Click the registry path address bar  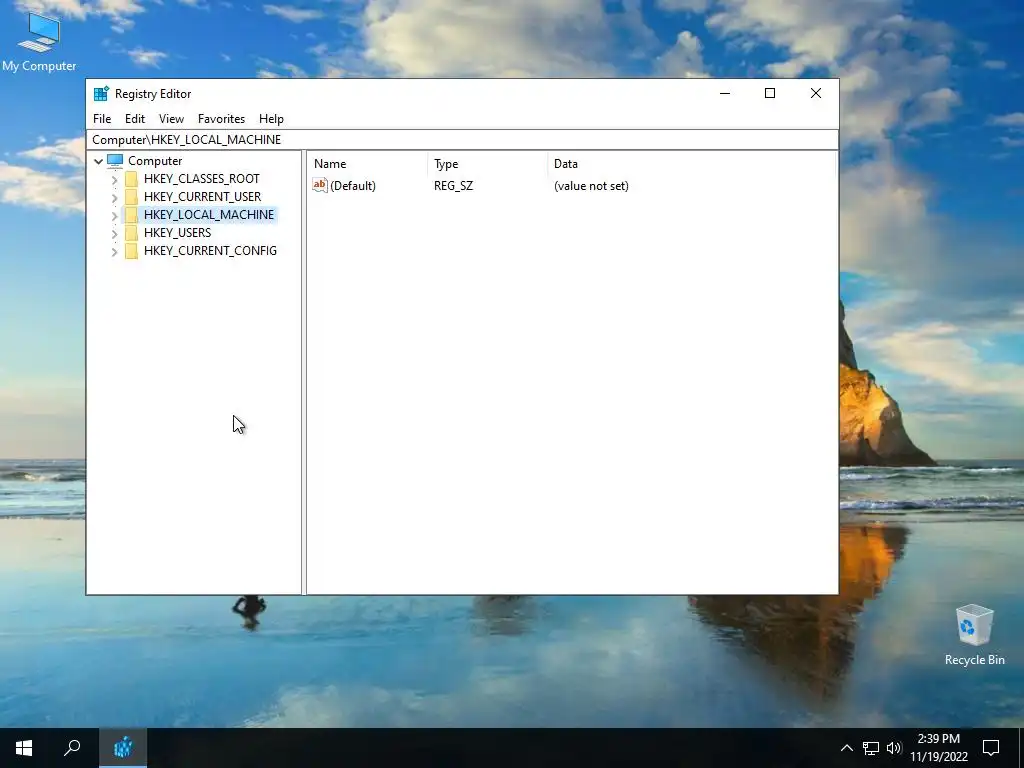pos(462,140)
